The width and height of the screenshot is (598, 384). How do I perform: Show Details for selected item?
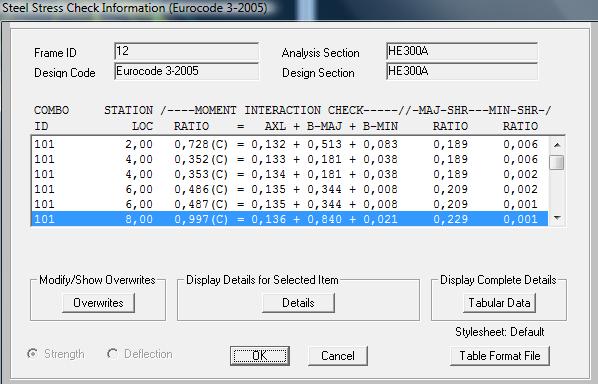tap(298, 303)
